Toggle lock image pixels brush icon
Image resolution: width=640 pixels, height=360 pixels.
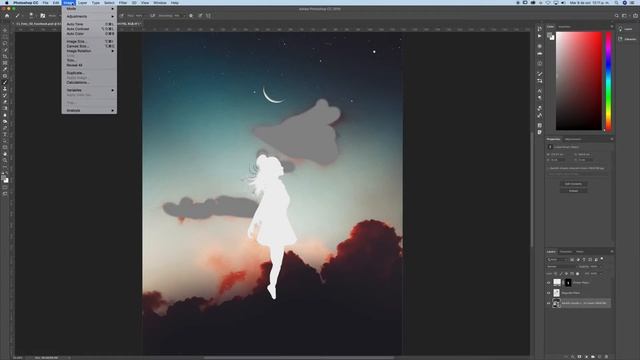(x=561, y=273)
